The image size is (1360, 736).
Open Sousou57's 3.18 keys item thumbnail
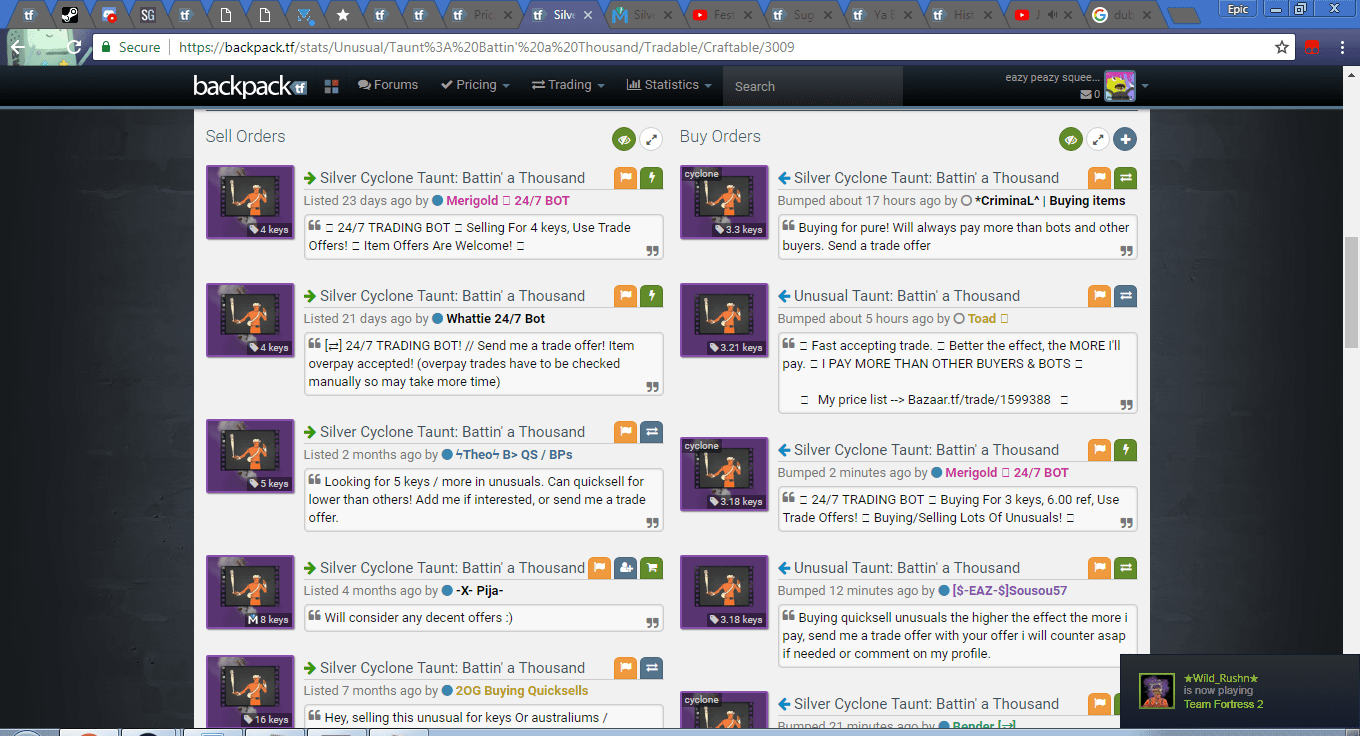[x=724, y=592]
